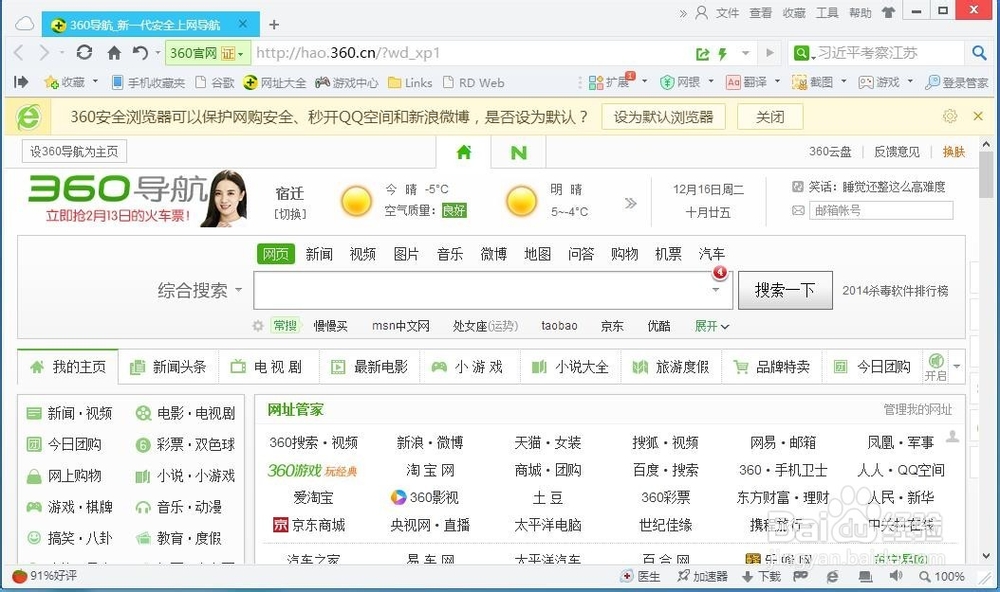Screen dimensions: 1000x592
Task: Click the accelerator (加速器) icon in status bar
Action: (x=703, y=577)
